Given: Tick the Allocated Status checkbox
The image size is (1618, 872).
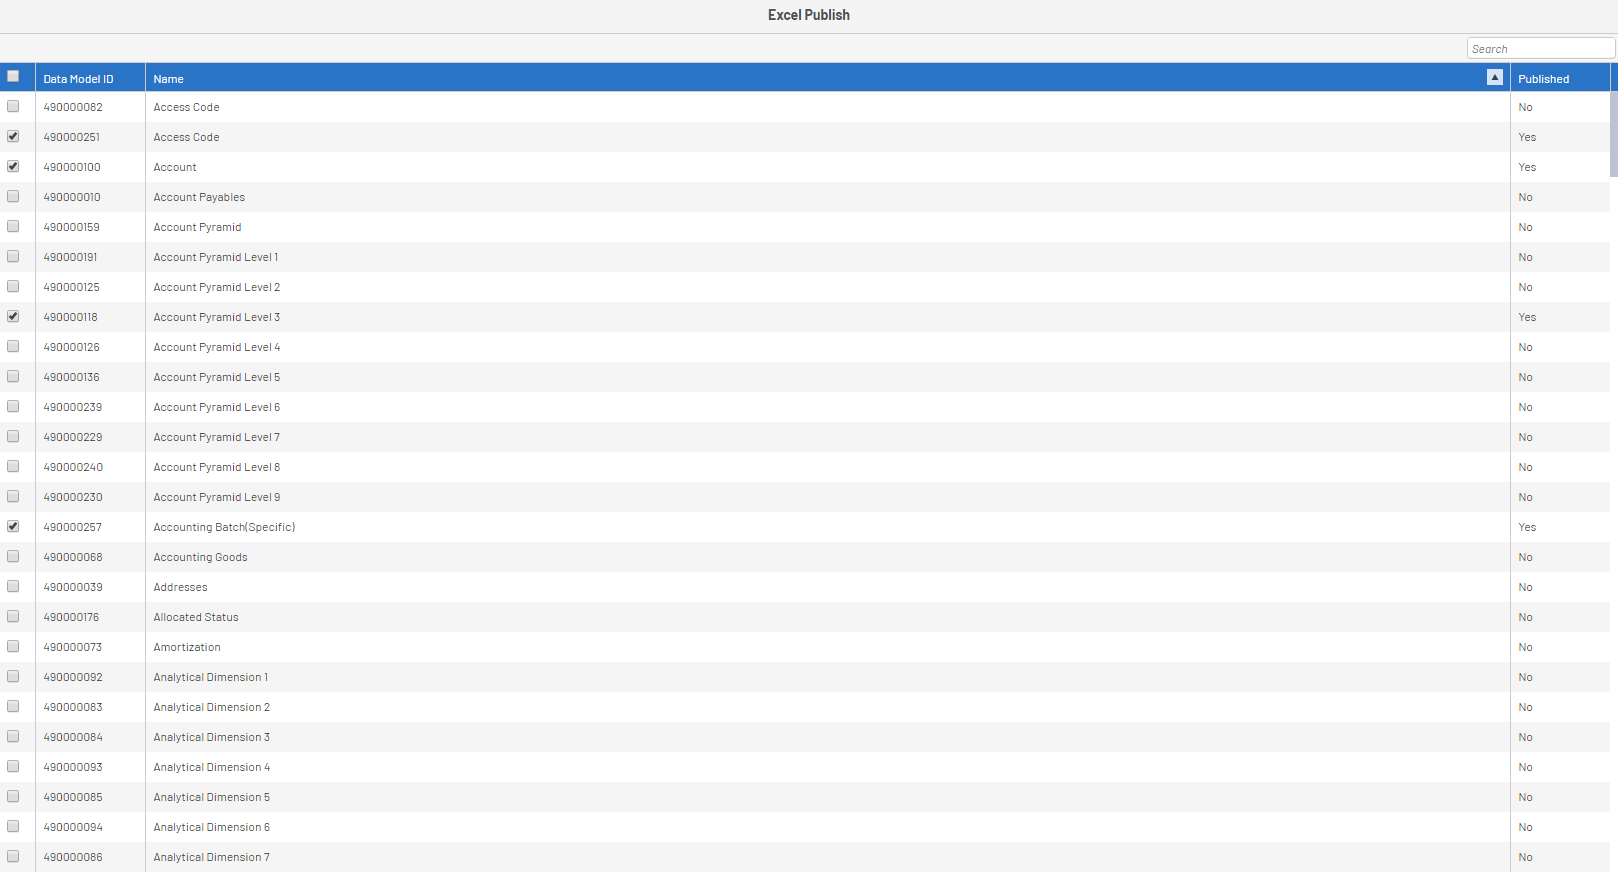Looking at the screenshot, I should point(13,616).
